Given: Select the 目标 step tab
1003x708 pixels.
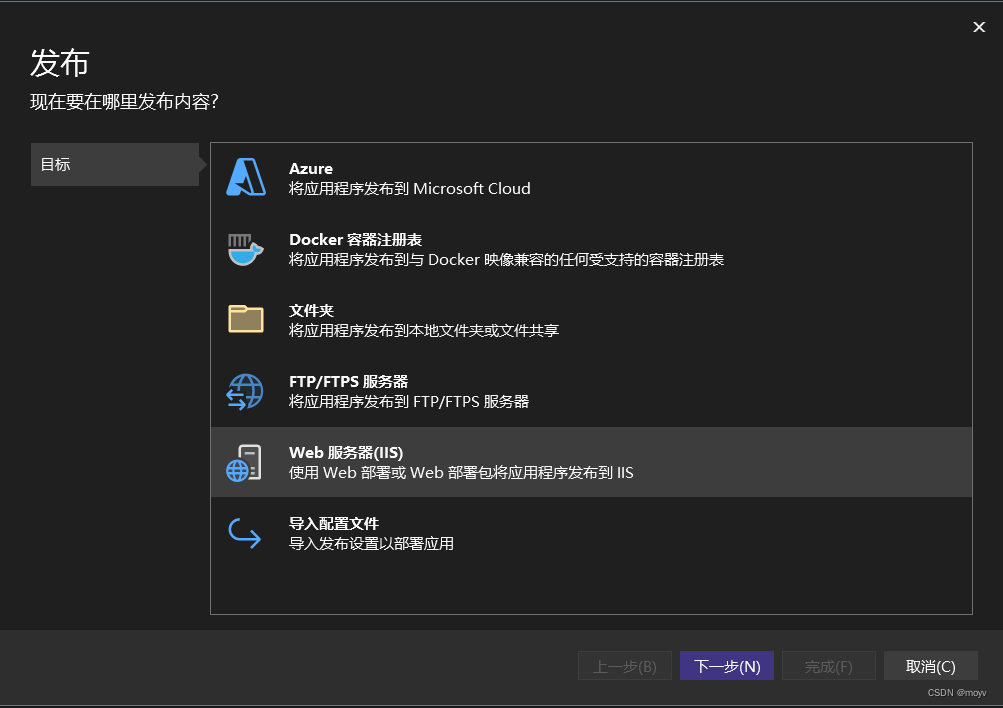Looking at the screenshot, I should [115, 164].
